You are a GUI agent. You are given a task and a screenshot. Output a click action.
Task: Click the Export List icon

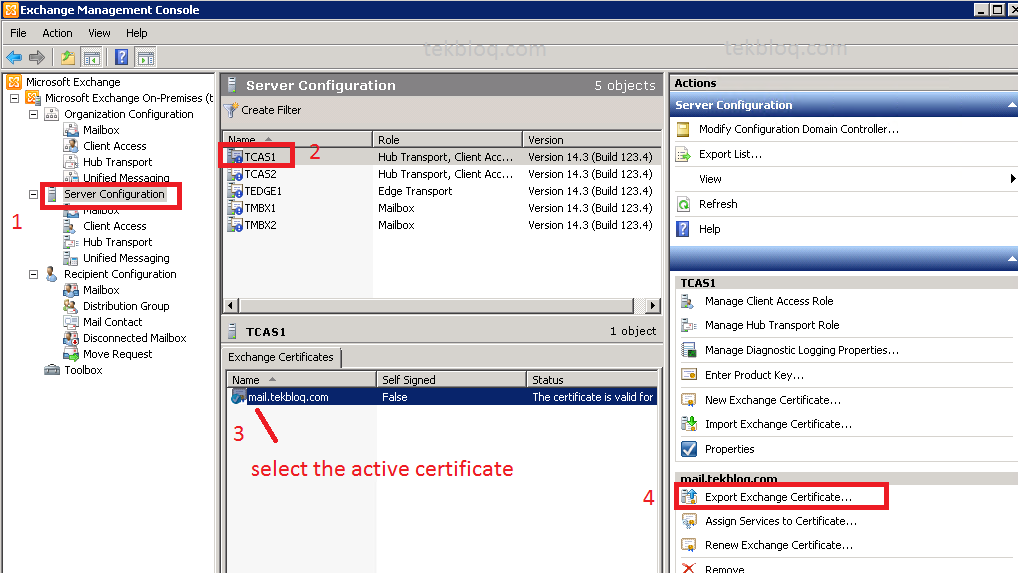[x=683, y=154]
